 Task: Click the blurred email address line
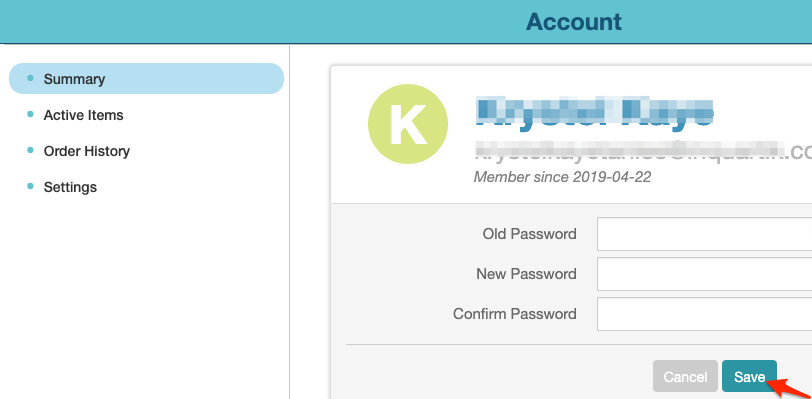click(643, 151)
